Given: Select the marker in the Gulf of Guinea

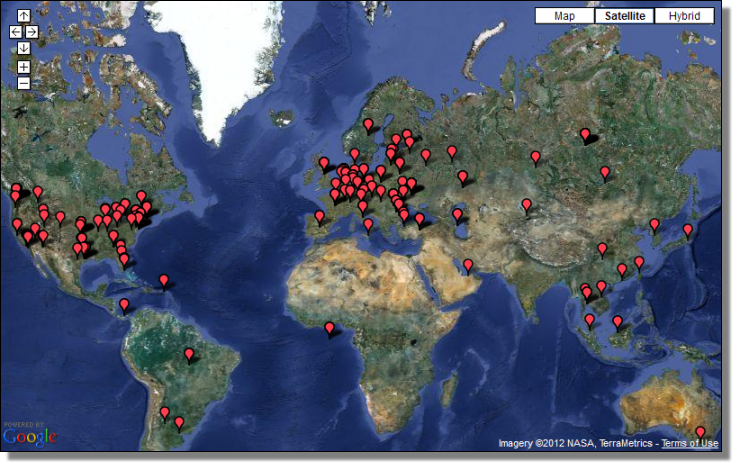Looking at the screenshot, I should [x=330, y=329].
